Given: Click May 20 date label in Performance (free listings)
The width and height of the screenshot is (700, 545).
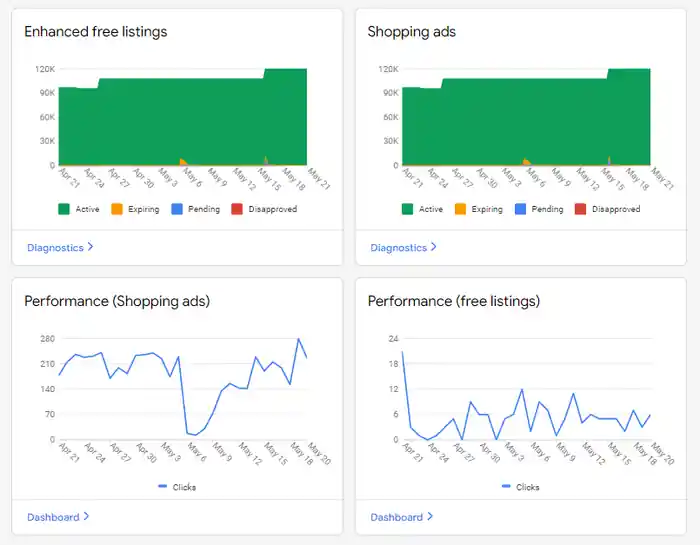Looking at the screenshot, I should (x=662, y=453).
